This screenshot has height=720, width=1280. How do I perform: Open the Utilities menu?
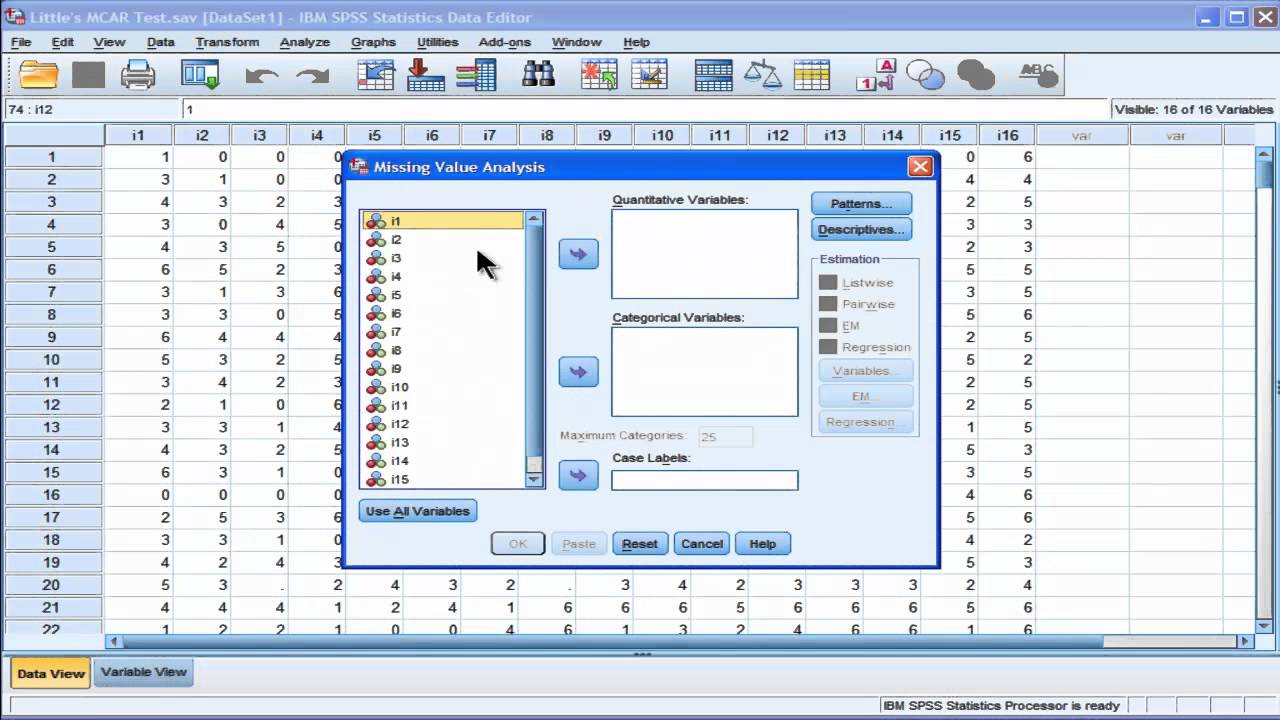point(437,42)
